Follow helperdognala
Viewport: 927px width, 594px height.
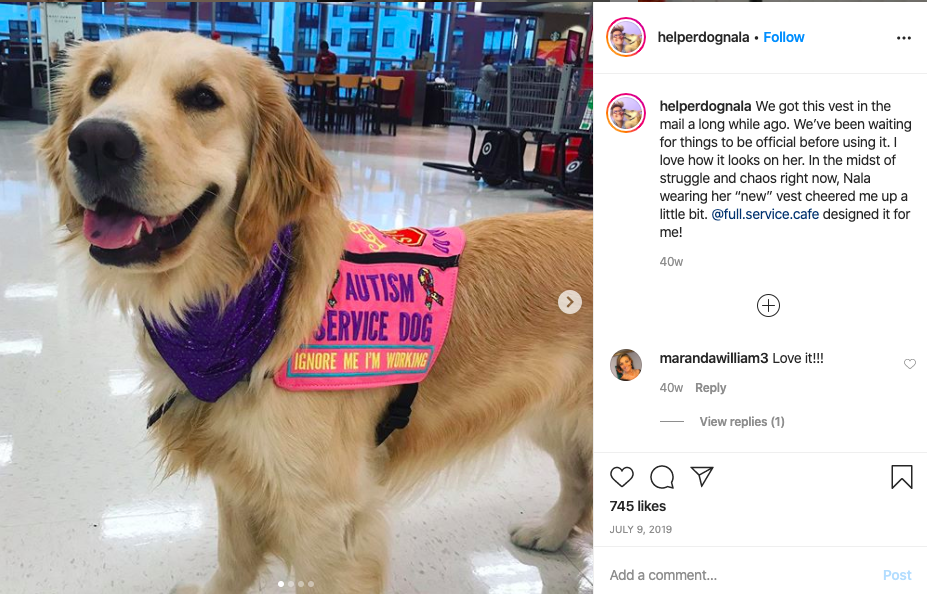click(x=783, y=37)
